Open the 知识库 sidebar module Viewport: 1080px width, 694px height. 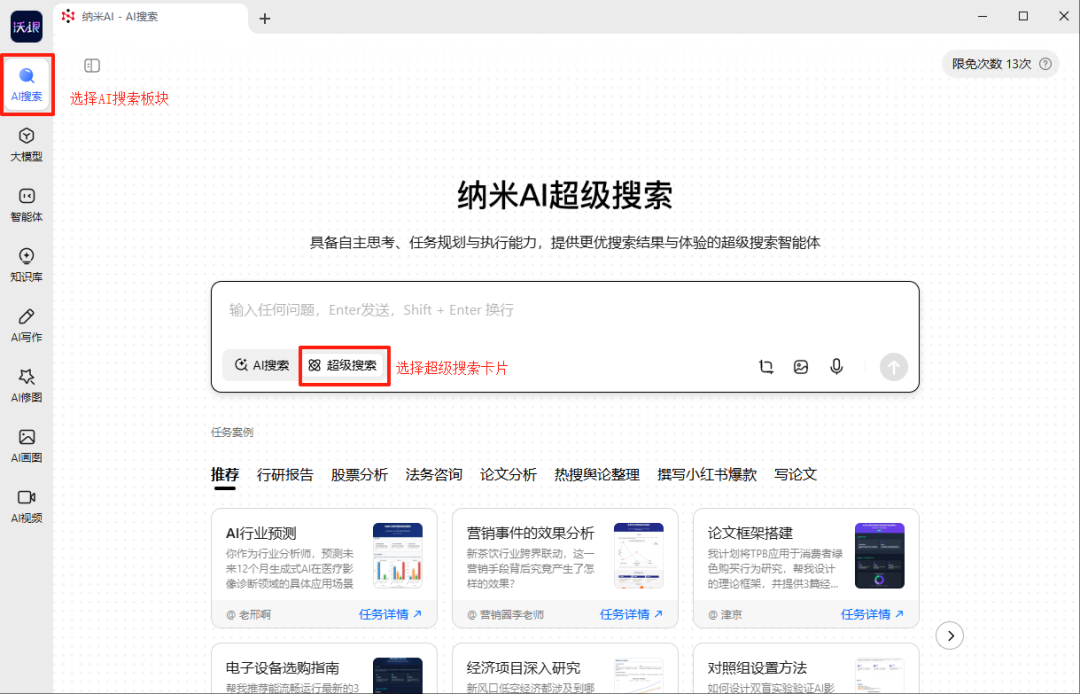tap(26, 265)
